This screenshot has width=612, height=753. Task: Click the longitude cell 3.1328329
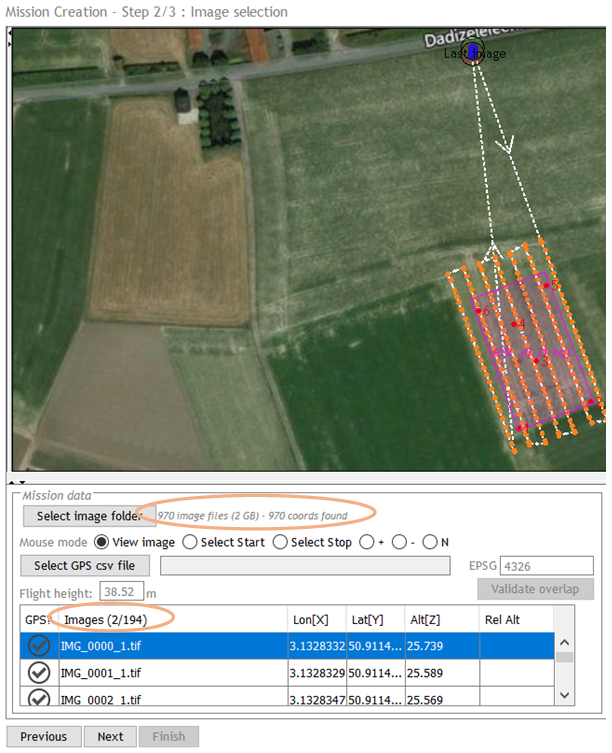pos(317,673)
